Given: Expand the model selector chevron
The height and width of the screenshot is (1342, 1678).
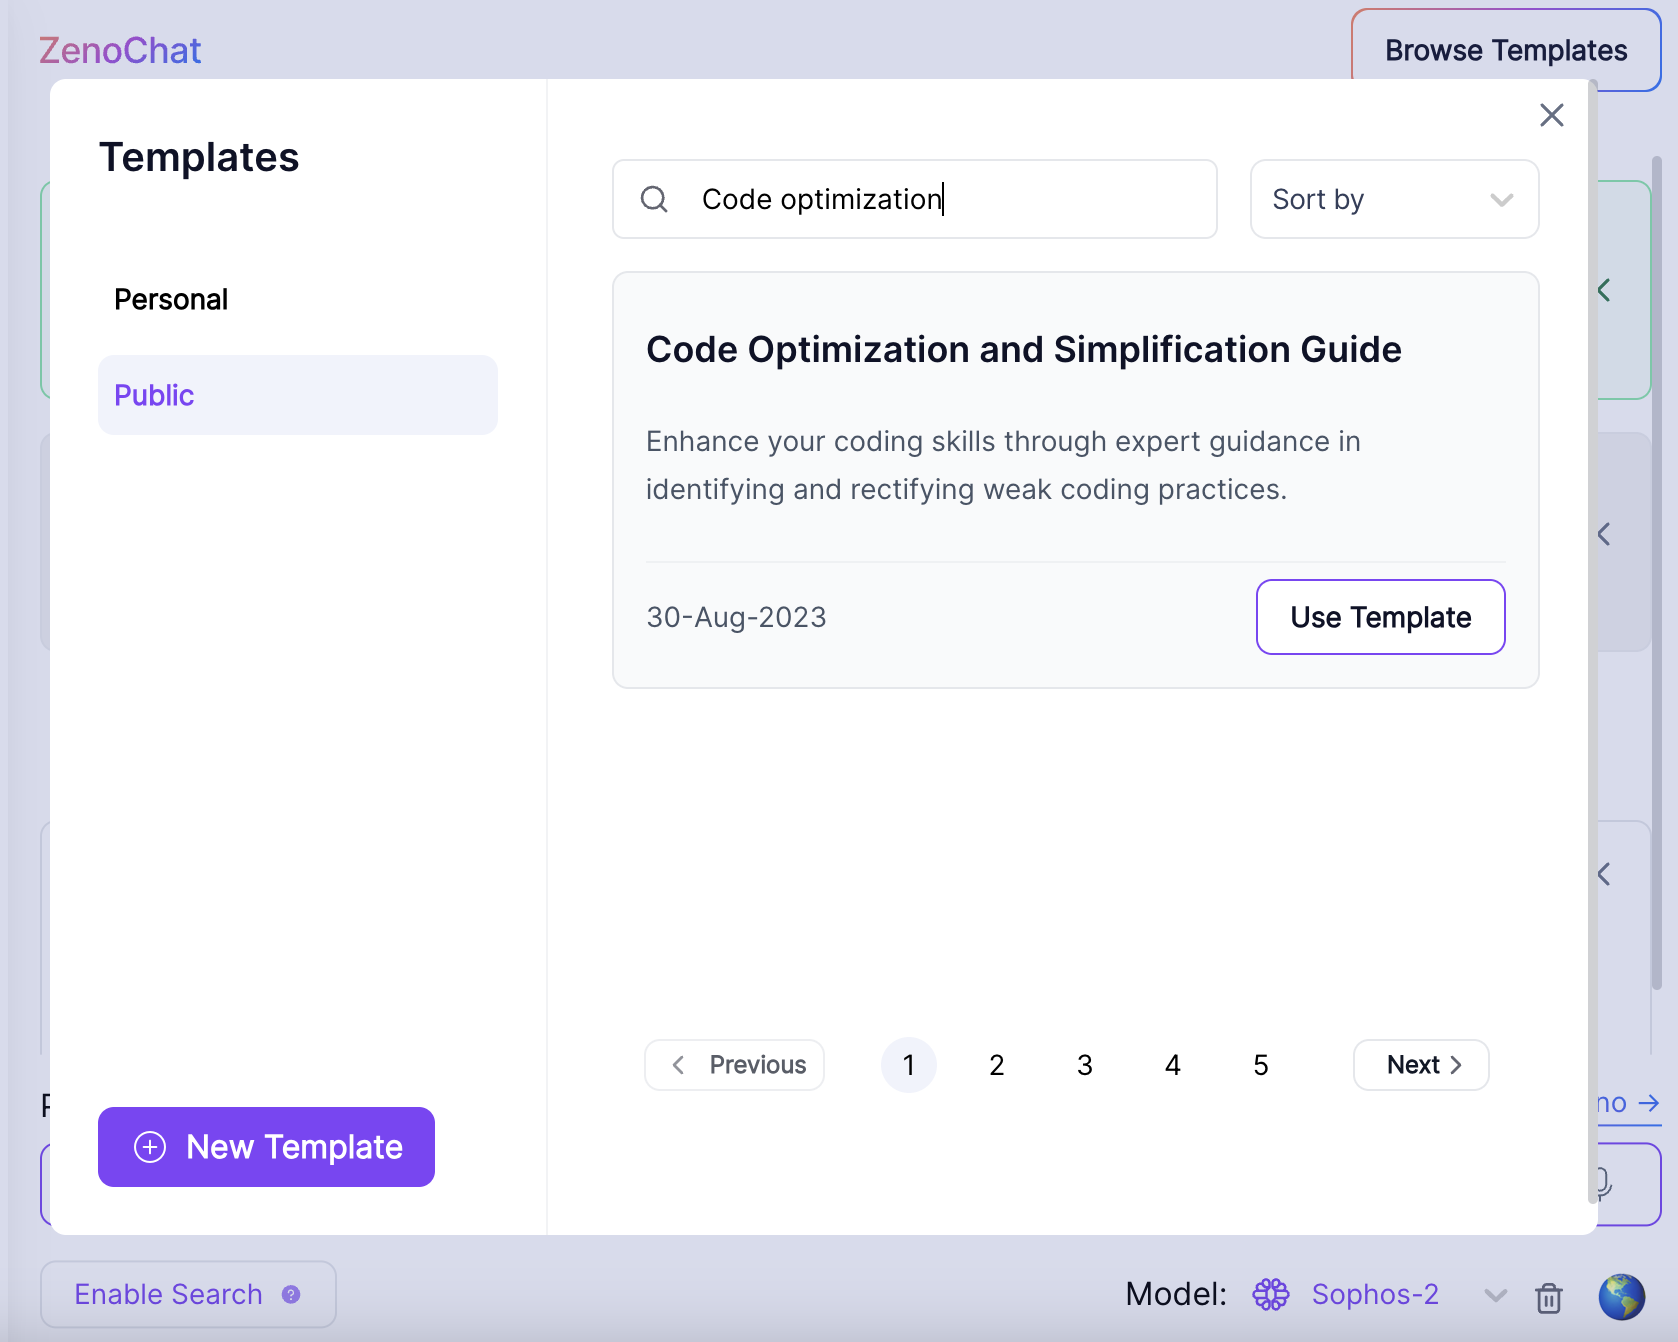Looking at the screenshot, I should click(1495, 1295).
